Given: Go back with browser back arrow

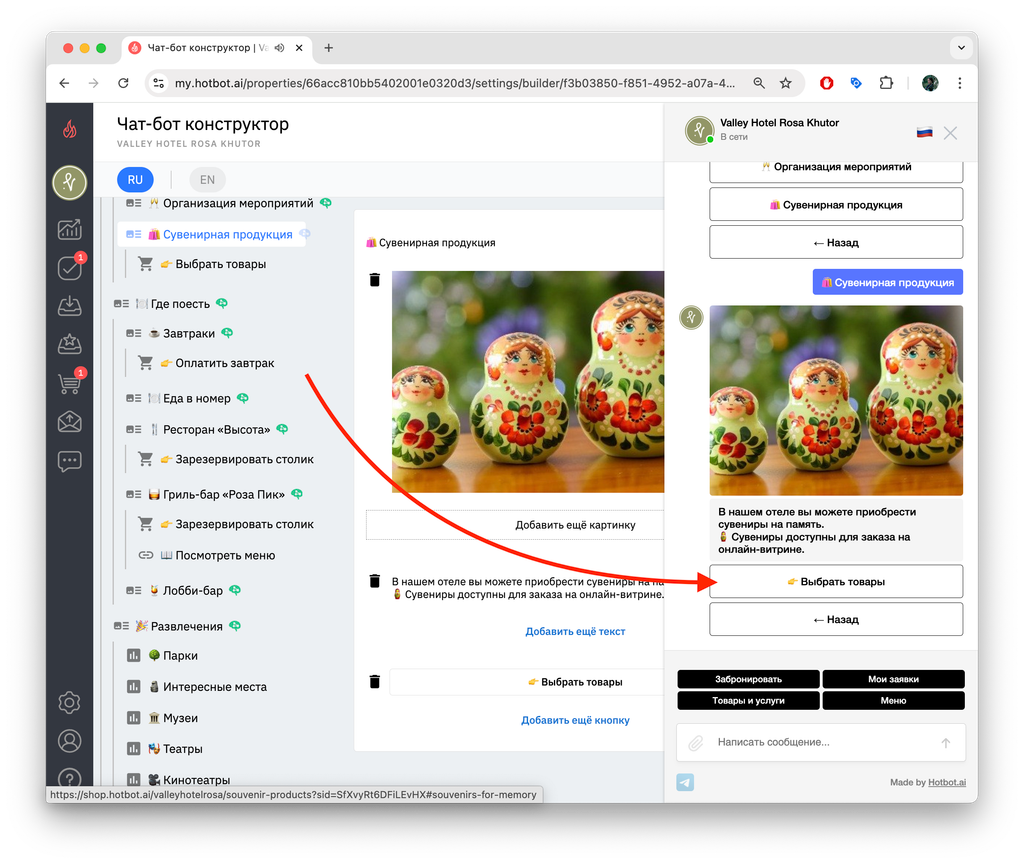Looking at the screenshot, I should coord(64,83).
